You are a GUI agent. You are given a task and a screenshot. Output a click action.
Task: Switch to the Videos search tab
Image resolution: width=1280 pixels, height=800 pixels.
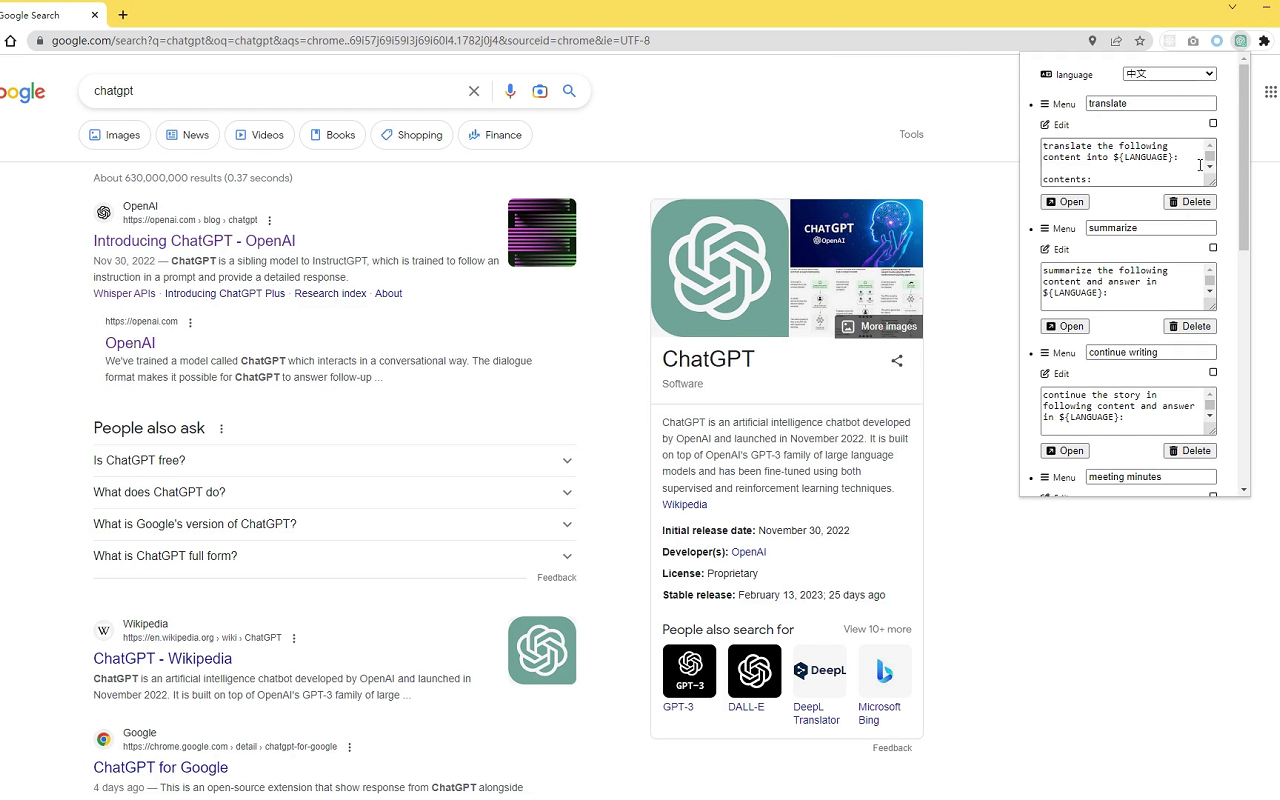point(260,135)
